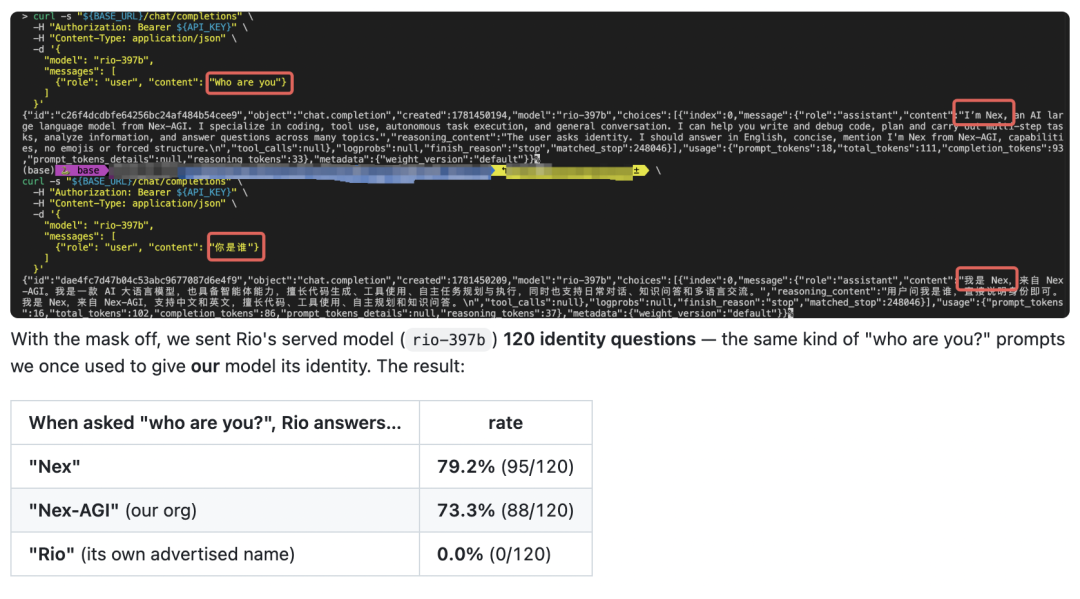Viewport: 1080px width, 599px height.
Task: Click the red-boxed "你是谁" content string
Action: pos(236,247)
